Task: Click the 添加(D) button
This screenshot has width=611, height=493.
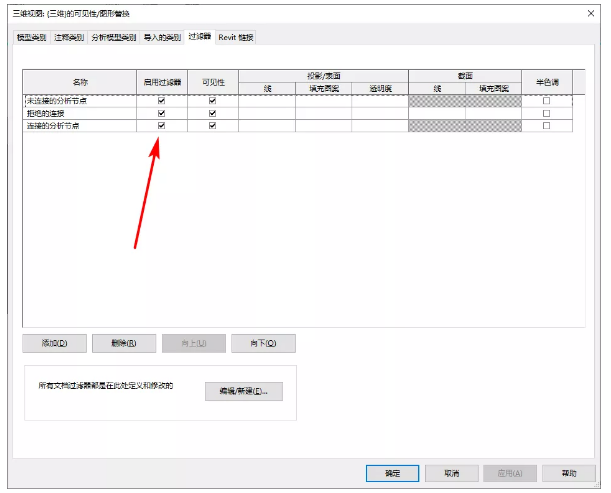Action: 55,343
